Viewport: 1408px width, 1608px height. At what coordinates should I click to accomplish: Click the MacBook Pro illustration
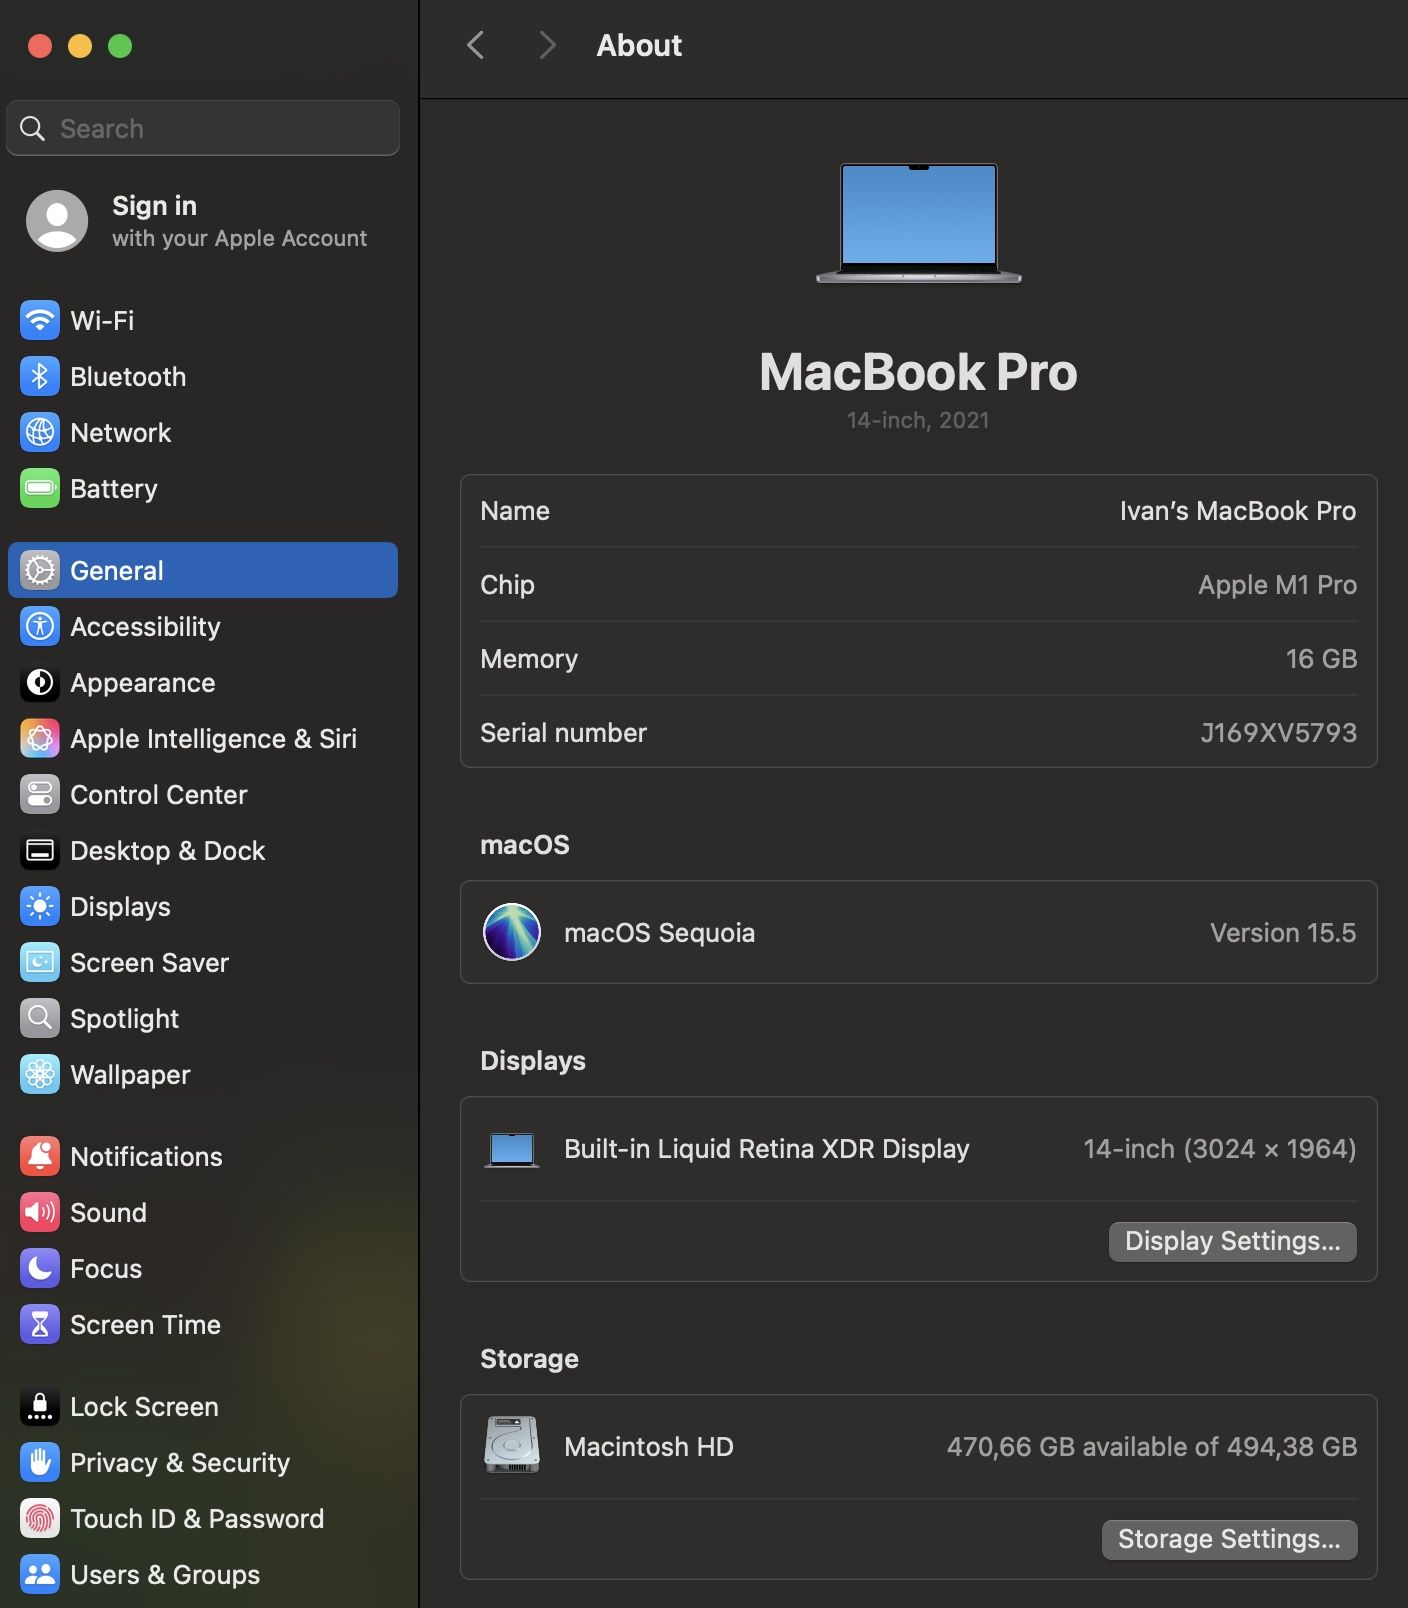pos(919,223)
